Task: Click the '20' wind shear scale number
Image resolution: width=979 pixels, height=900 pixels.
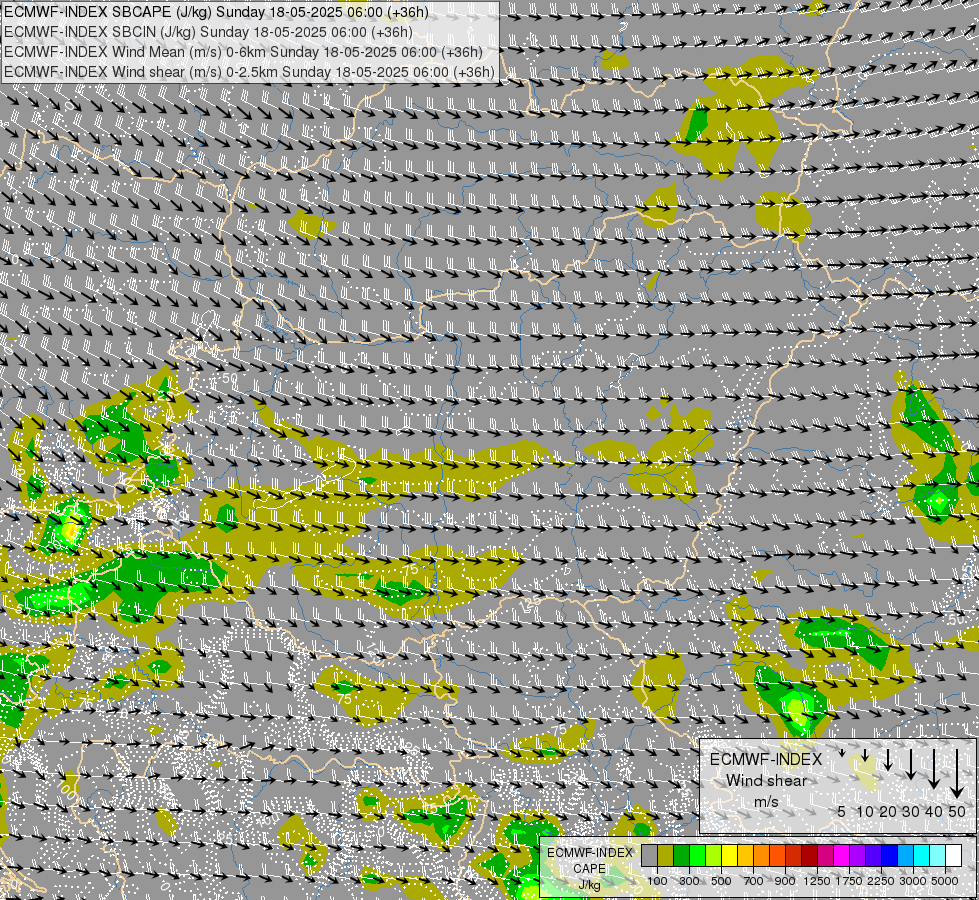Action: 888,811
